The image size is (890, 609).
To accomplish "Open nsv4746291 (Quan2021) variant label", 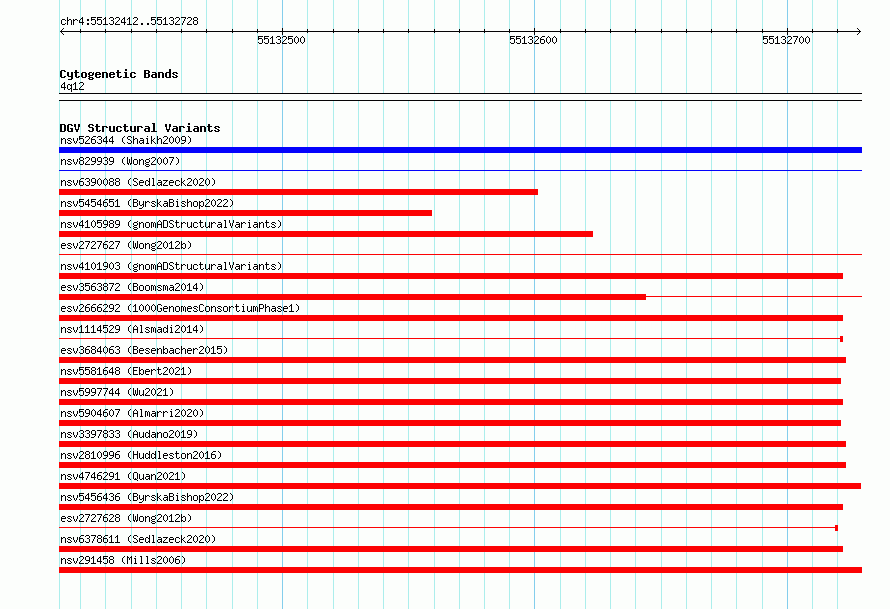I will [123, 476].
